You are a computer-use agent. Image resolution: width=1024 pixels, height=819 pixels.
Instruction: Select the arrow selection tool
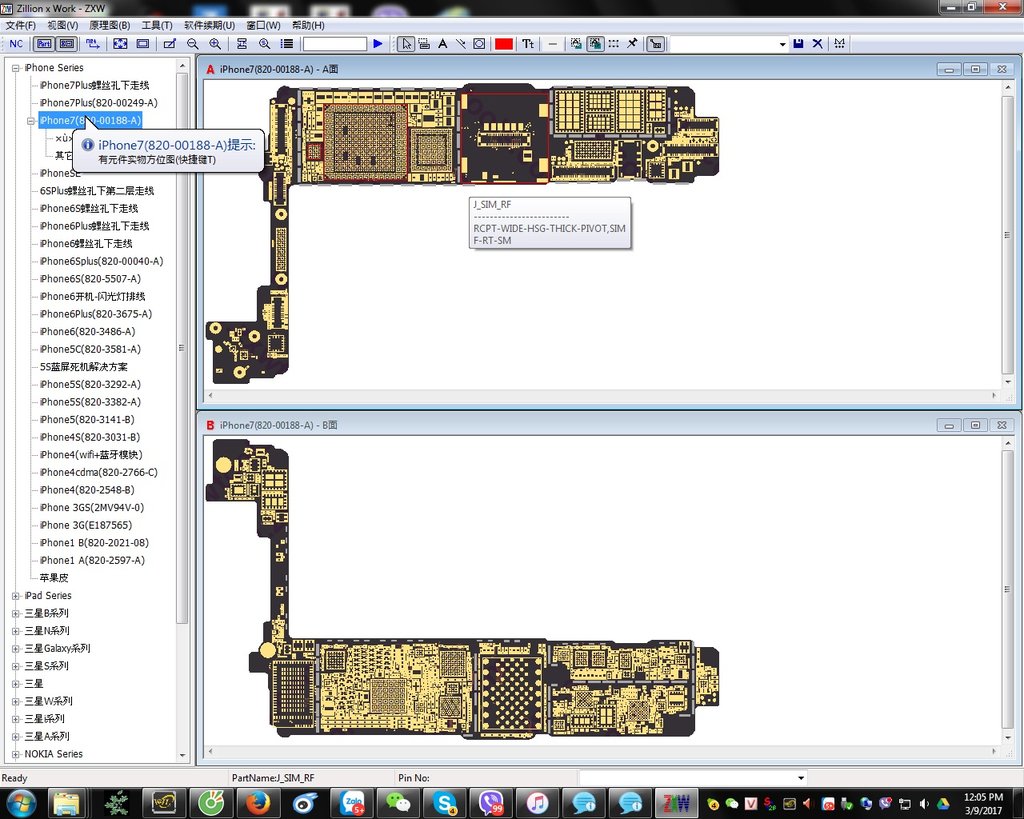click(x=407, y=43)
